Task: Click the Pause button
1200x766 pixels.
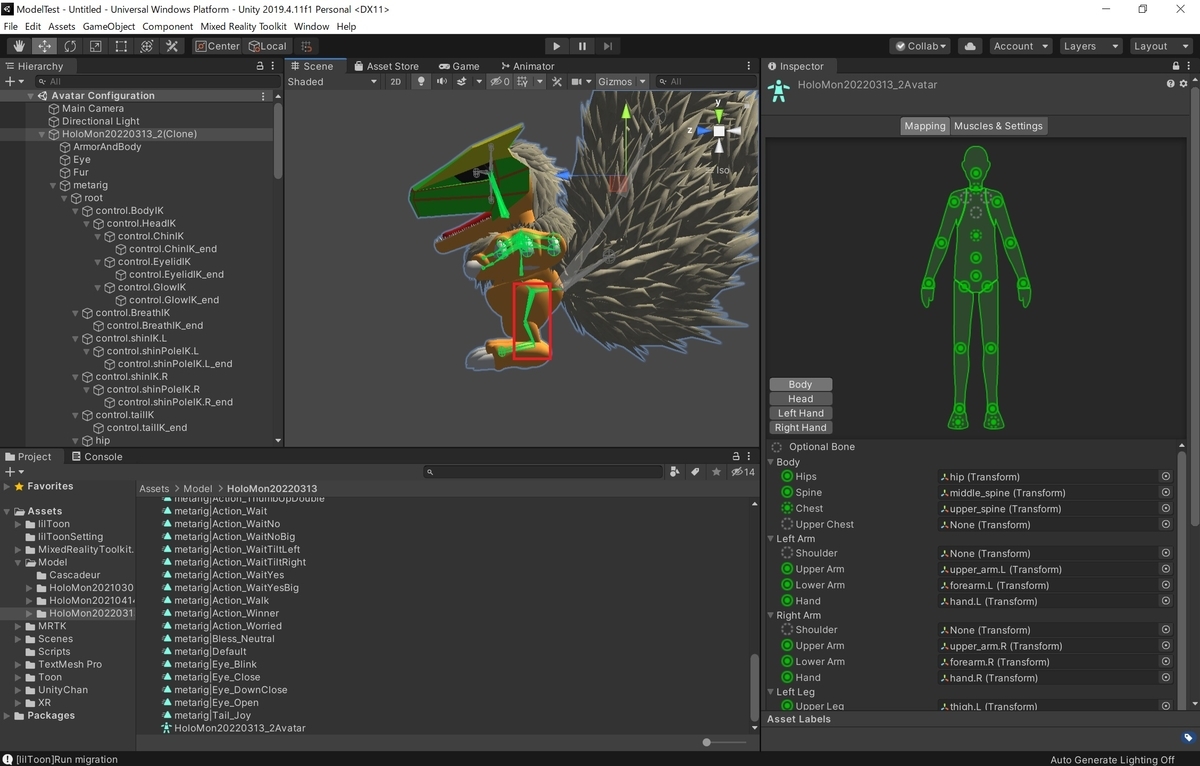Action: click(x=582, y=46)
